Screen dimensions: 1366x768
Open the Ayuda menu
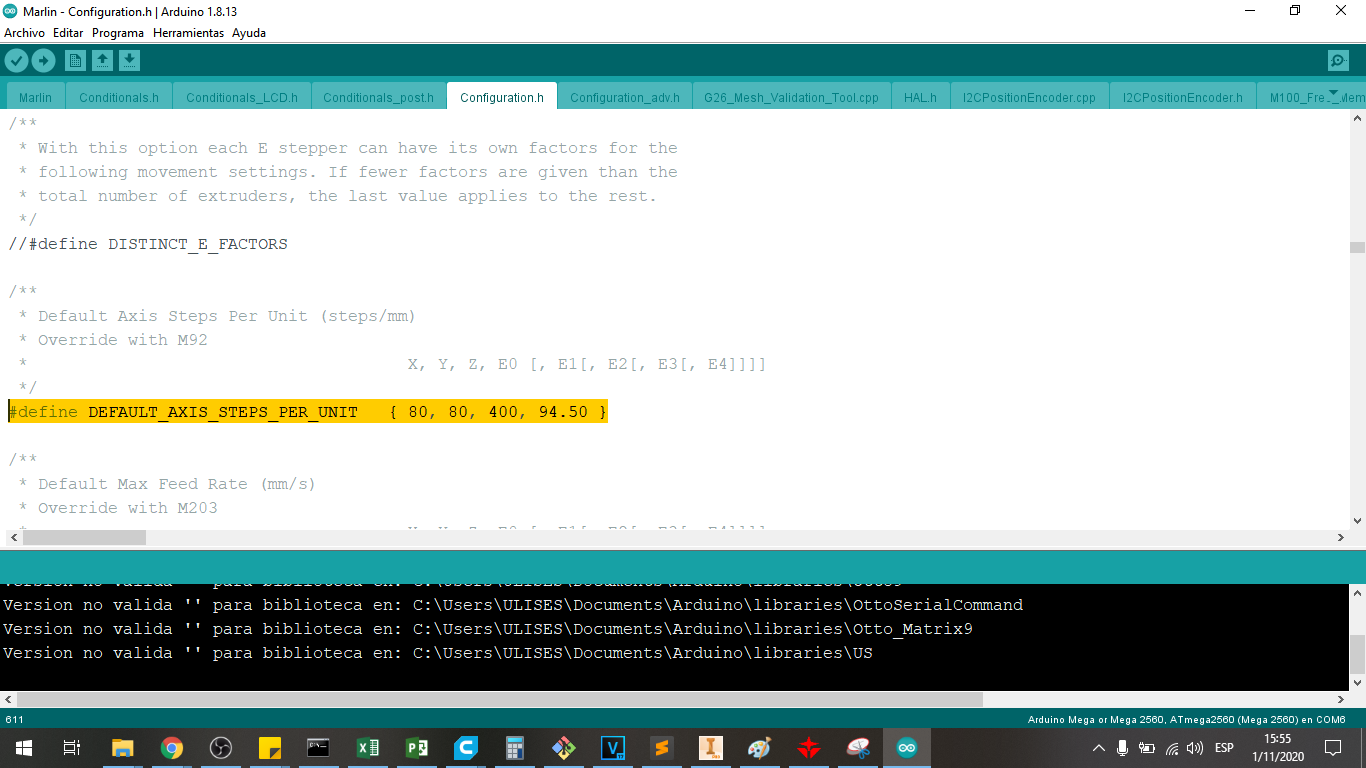249,33
